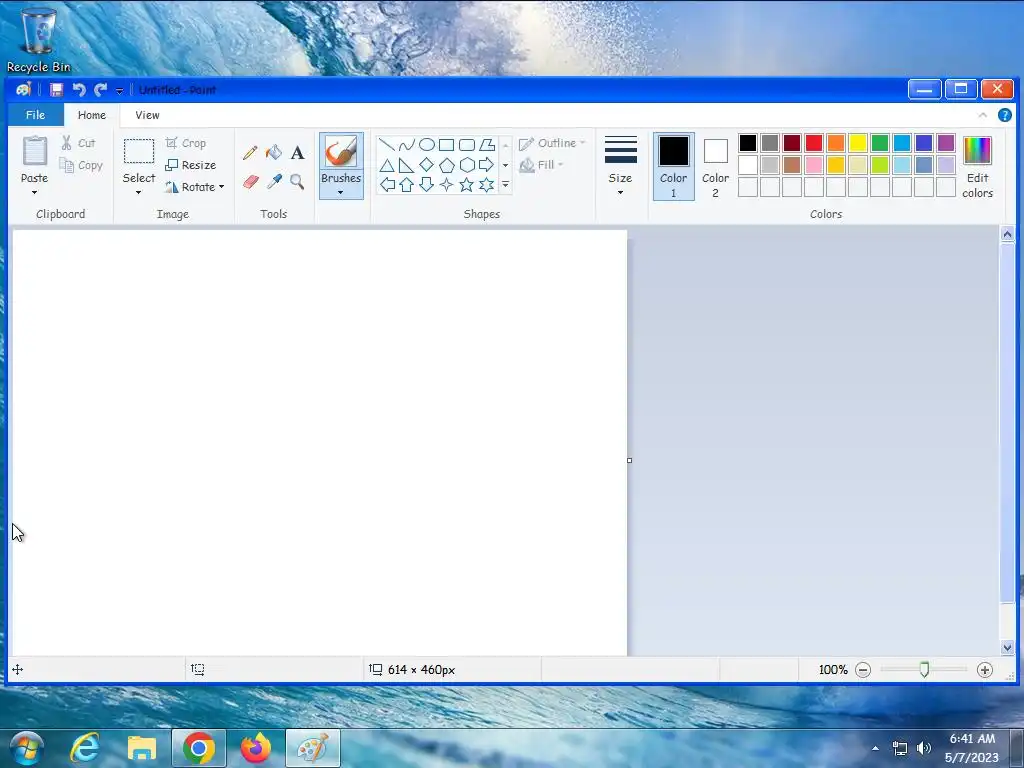Open Customize Quick Access Toolbar dropdown

pos(120,90)
